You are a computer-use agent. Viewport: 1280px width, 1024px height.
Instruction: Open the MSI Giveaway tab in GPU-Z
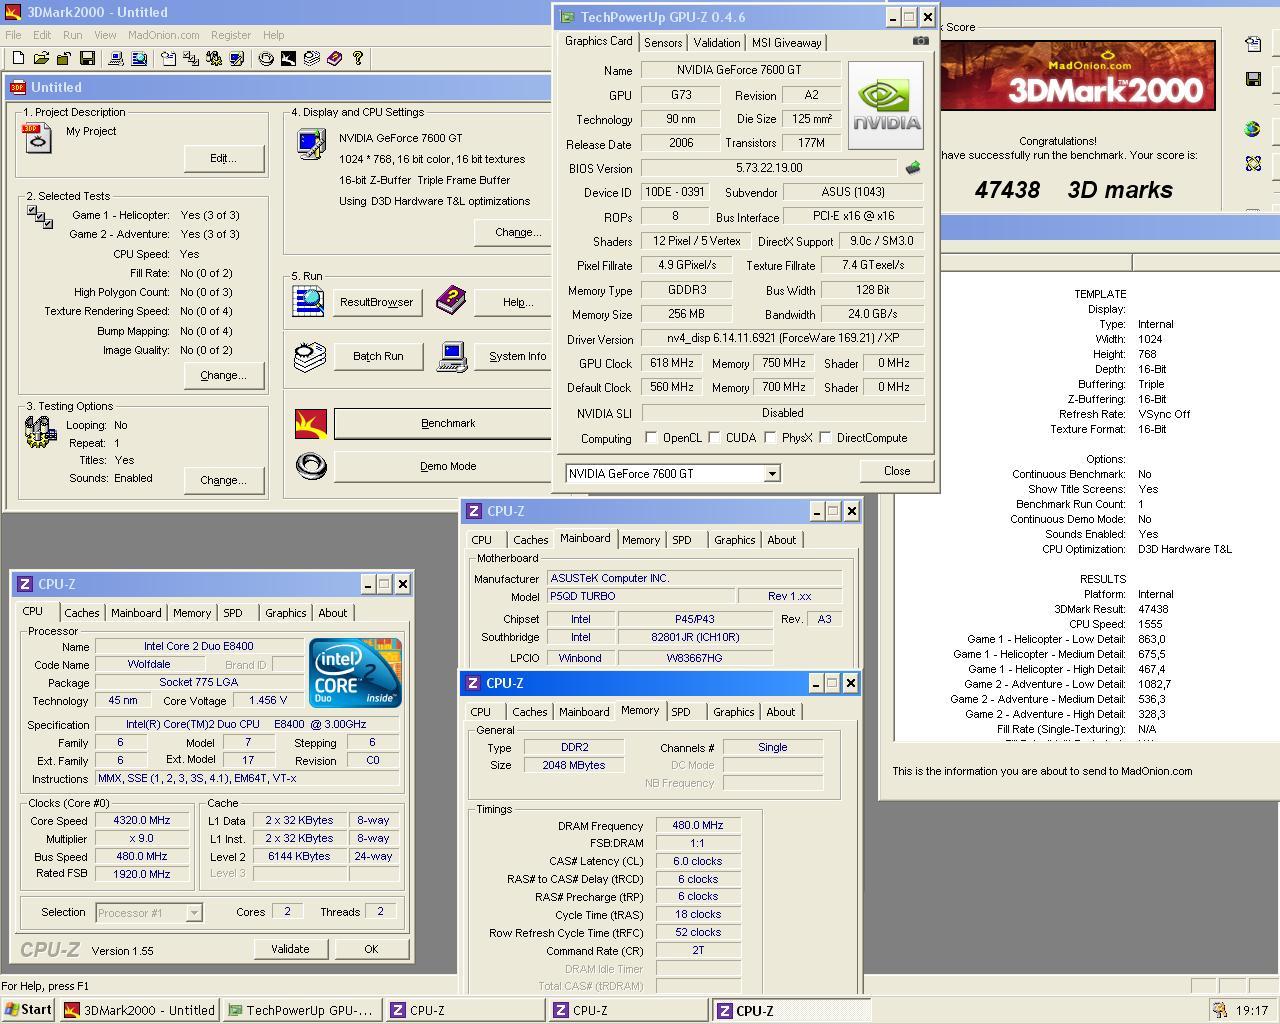point(787,42)
